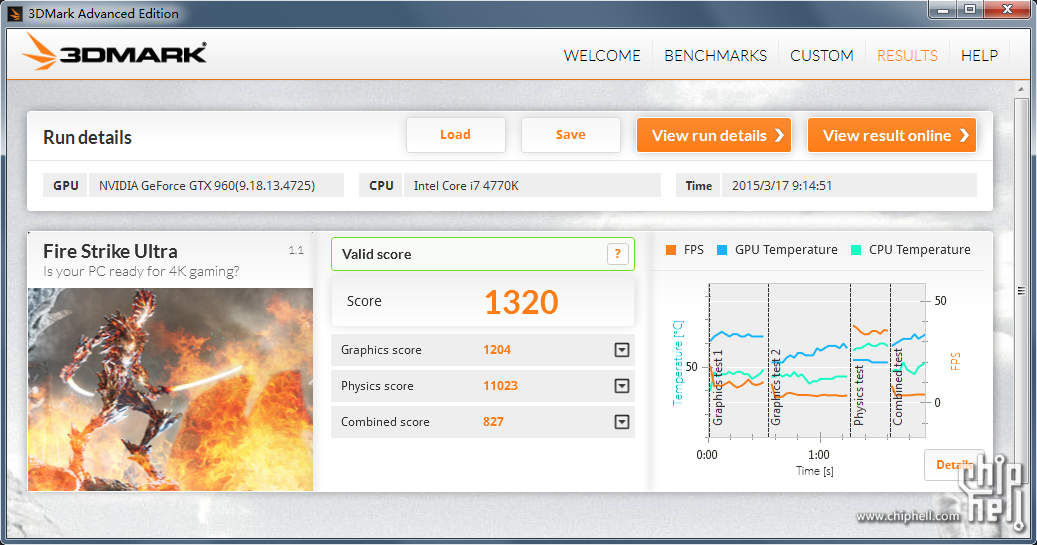
Task: Select the RESULTS tab
Action: click(907, 56)
